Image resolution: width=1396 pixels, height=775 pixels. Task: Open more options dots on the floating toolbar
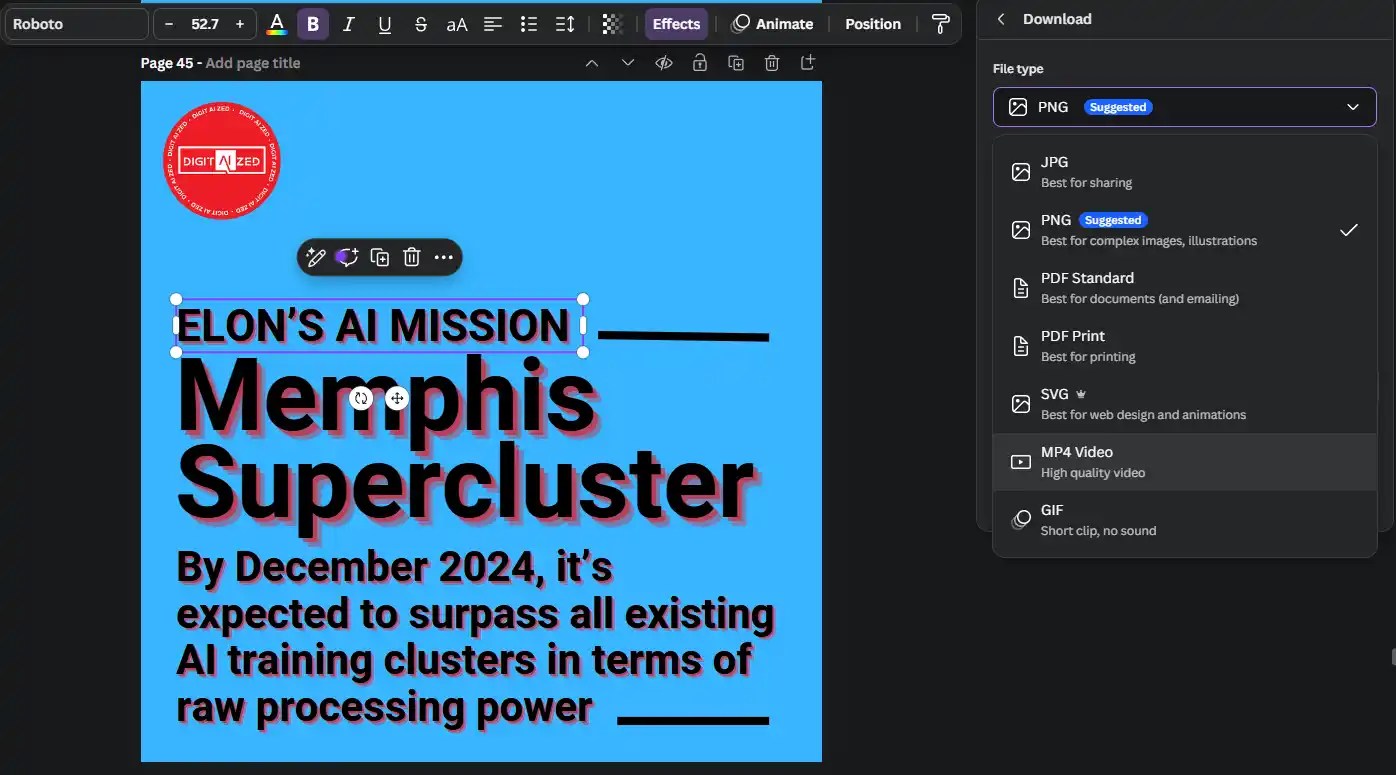click(444, 257)
